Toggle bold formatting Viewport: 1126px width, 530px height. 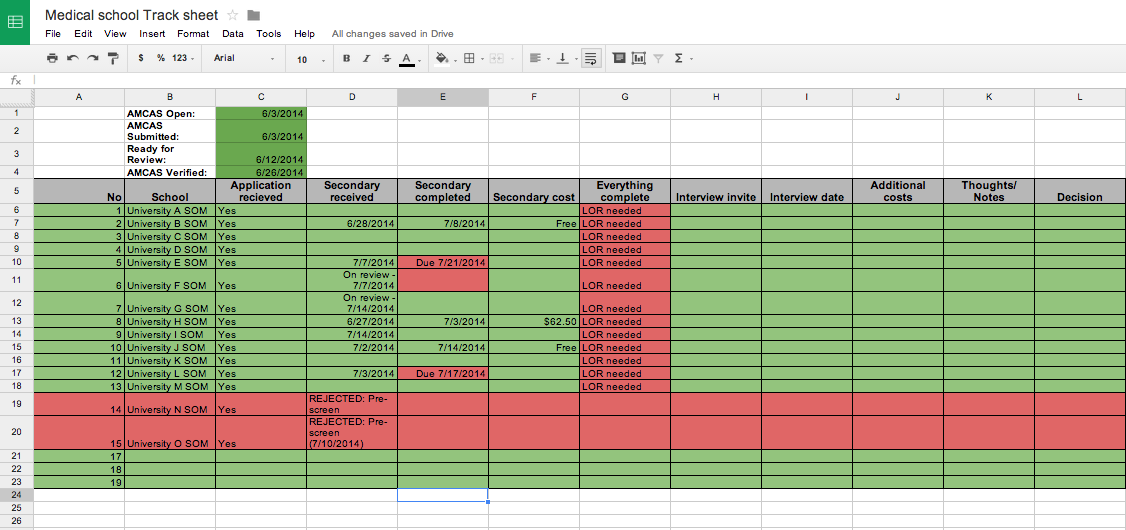coord(346,59)
